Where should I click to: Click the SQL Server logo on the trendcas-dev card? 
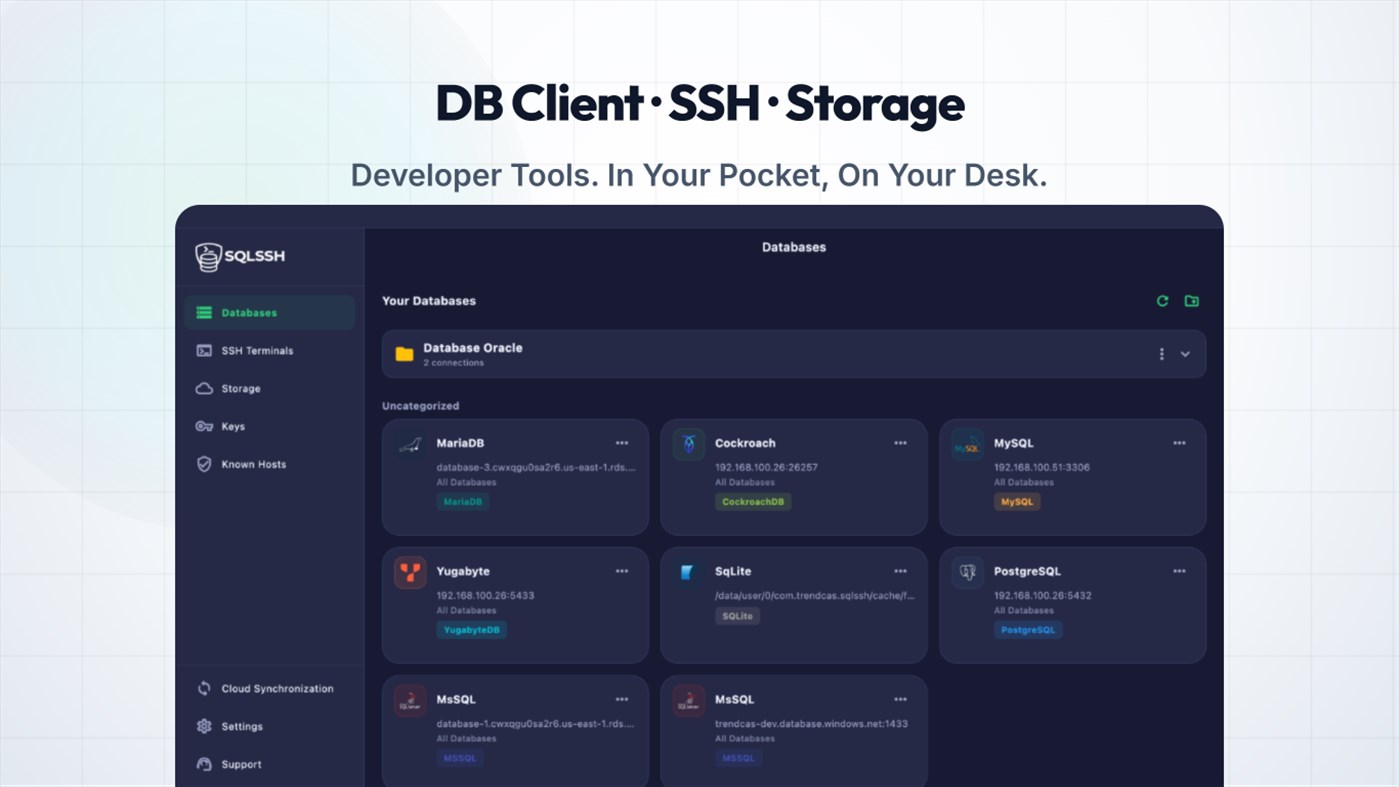tap(689, 701)
